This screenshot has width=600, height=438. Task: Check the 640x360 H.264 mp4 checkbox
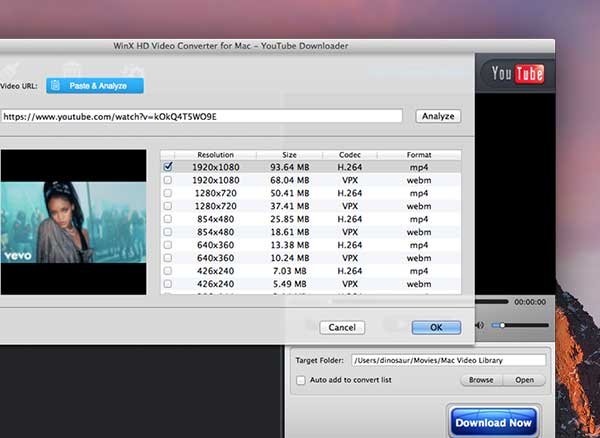click(168, 245)
